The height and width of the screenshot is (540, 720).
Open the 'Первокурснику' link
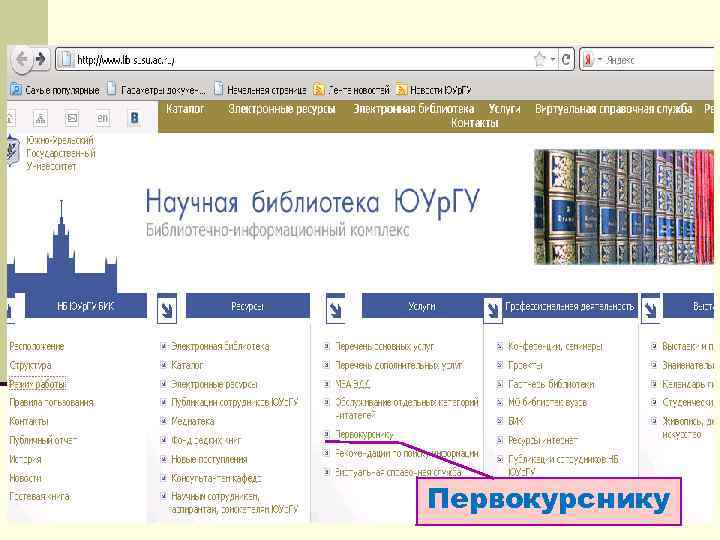tap(365, 434)
